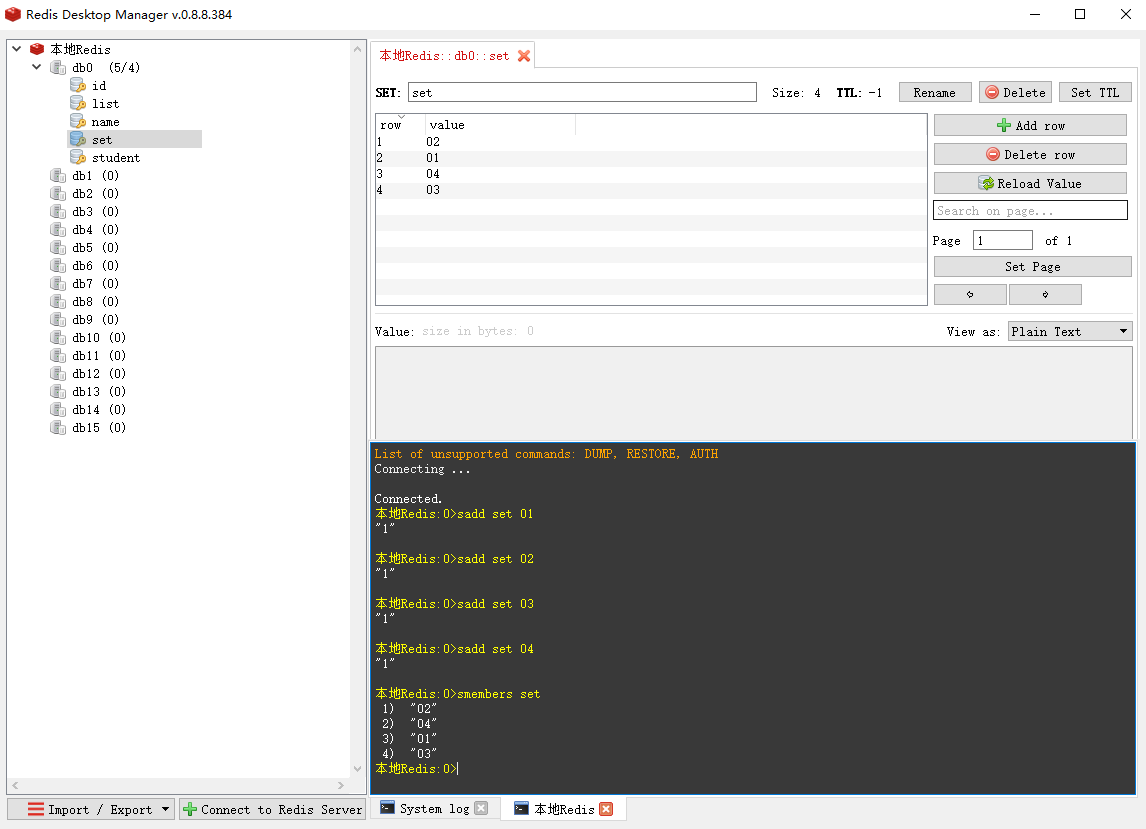Click the Delete row button
The height and width of the screenshot is (829, 1146).
(x=1031, y=154)
